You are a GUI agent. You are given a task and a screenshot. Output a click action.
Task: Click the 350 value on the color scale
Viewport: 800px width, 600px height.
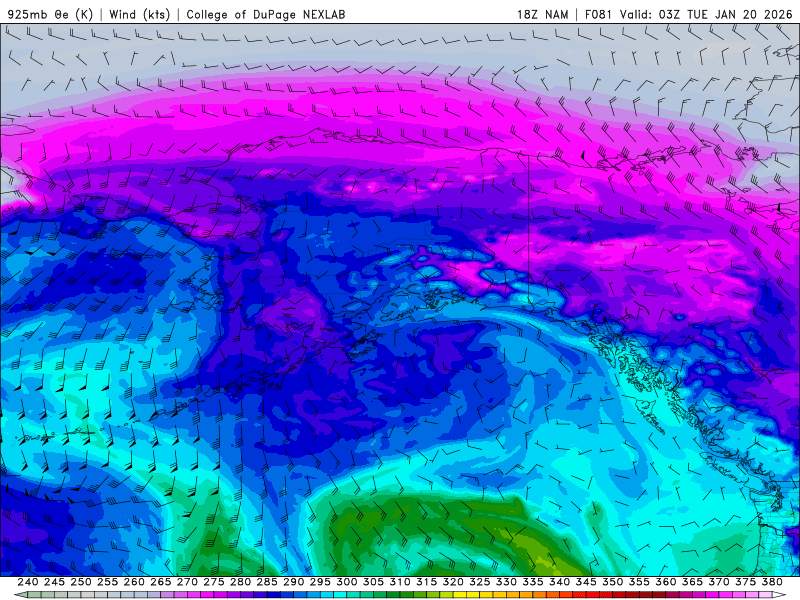(612, 582)
